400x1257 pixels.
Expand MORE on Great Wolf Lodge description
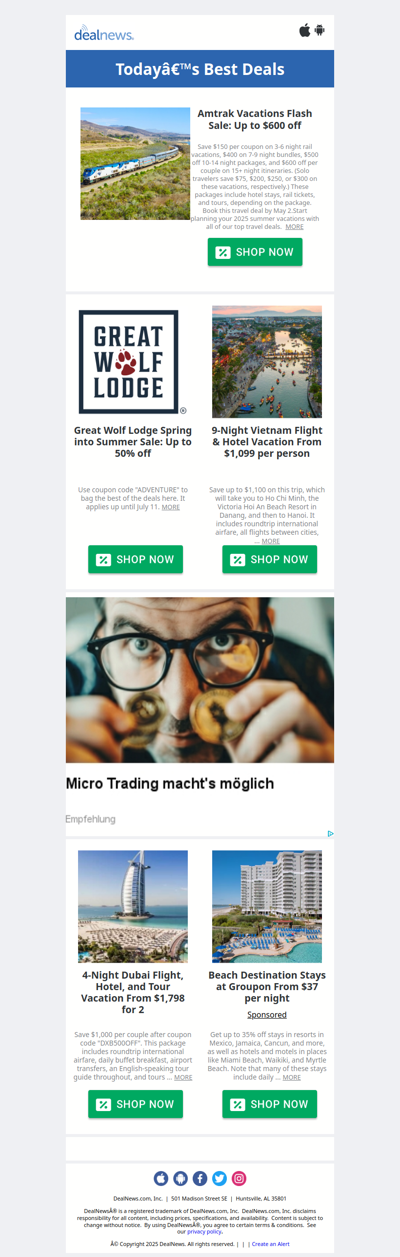click(x=171, y=507)
